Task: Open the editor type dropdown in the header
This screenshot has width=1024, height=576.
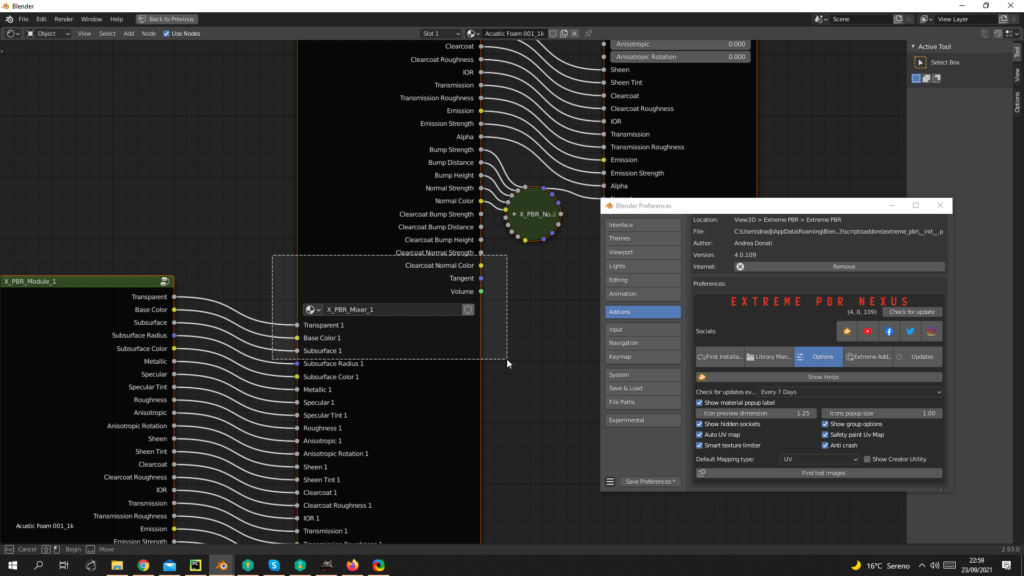Action: tap(12, 33)
